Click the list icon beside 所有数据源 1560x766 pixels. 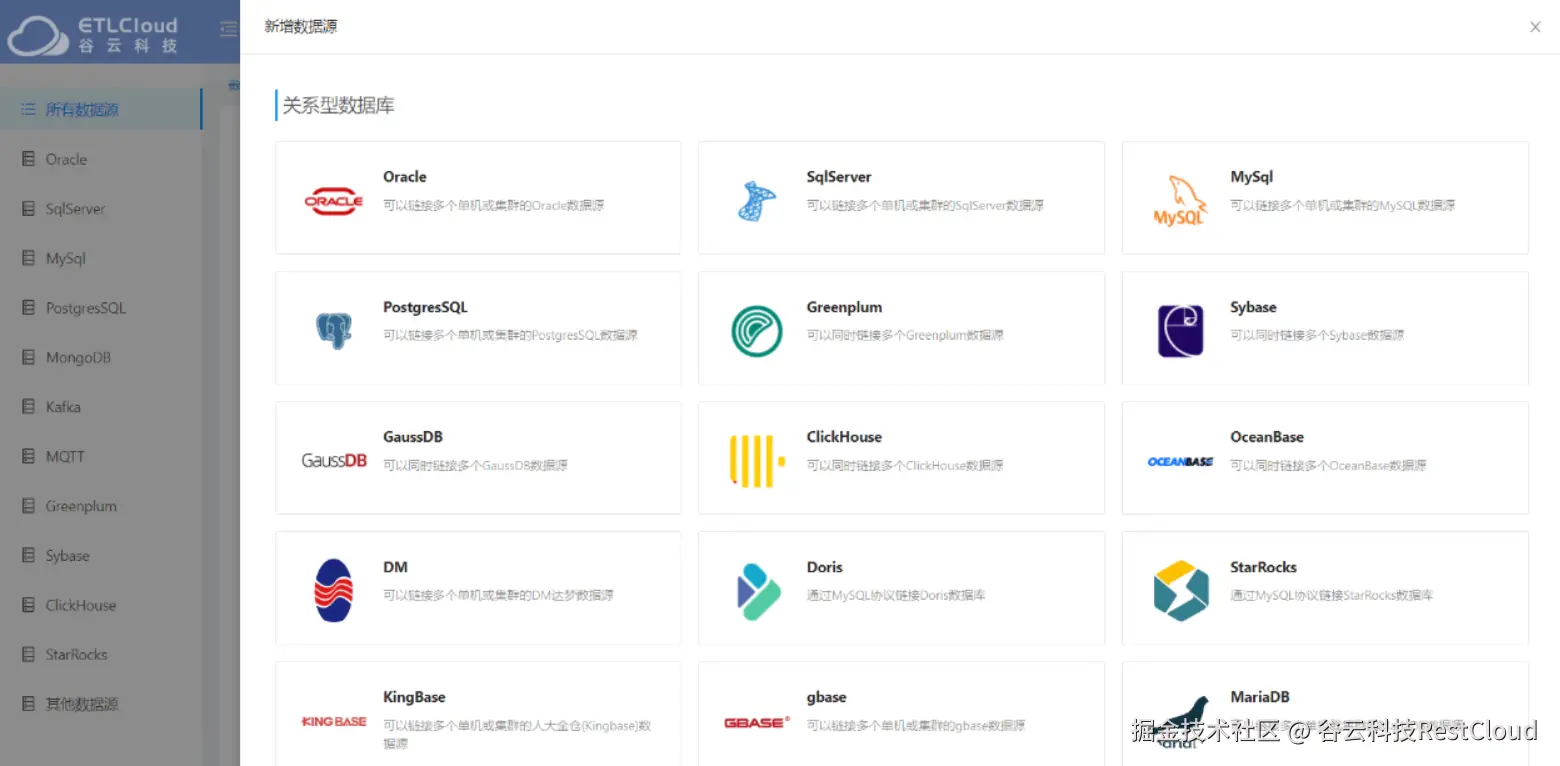(29, 109)
